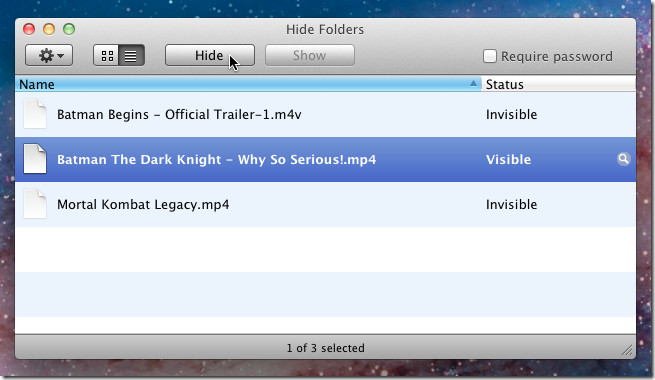Select Batman Begins – Official Trailer-1.m4v
The height and width of the screenshot is (380, 655).
(325, 114)
